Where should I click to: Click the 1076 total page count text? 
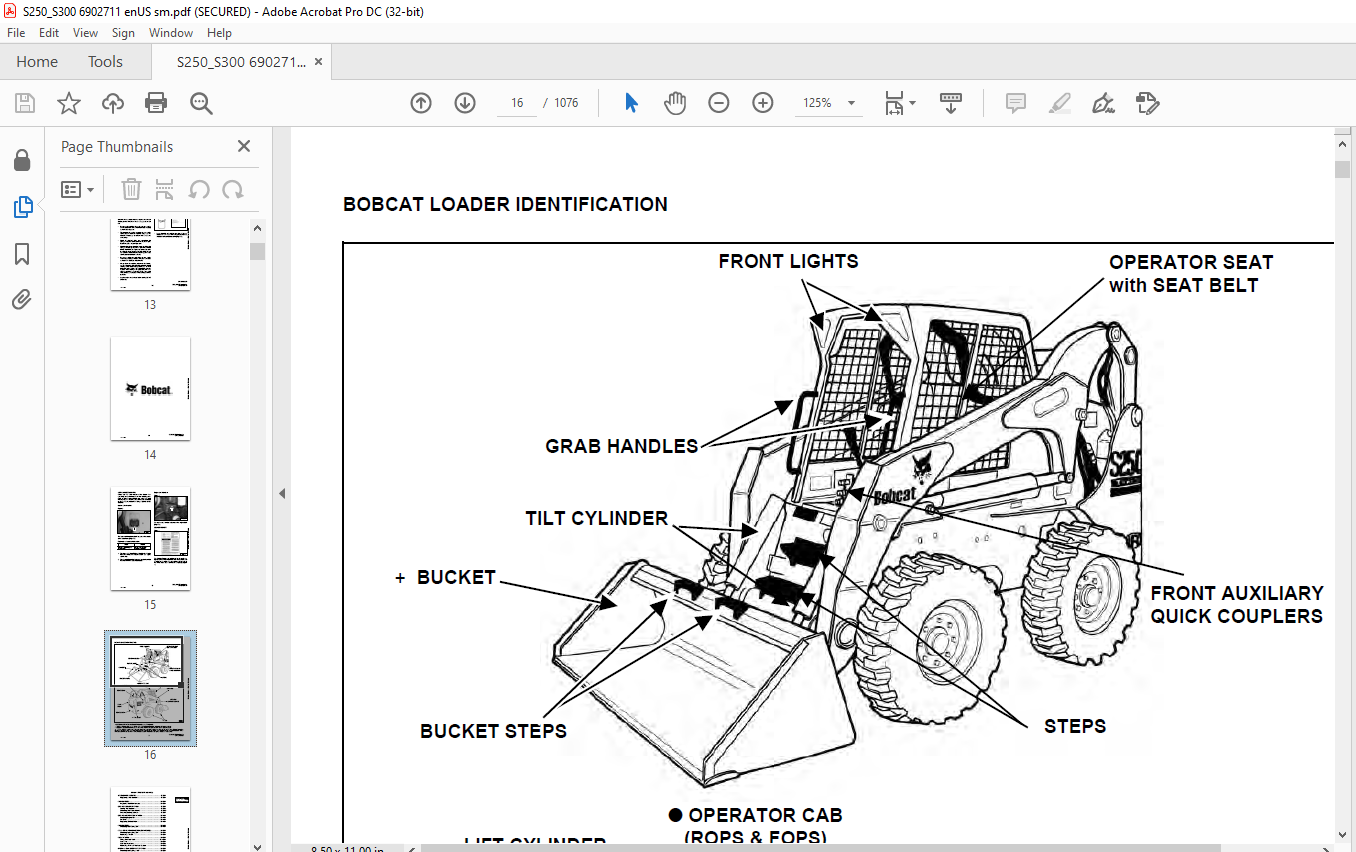(x=567, y=103)
